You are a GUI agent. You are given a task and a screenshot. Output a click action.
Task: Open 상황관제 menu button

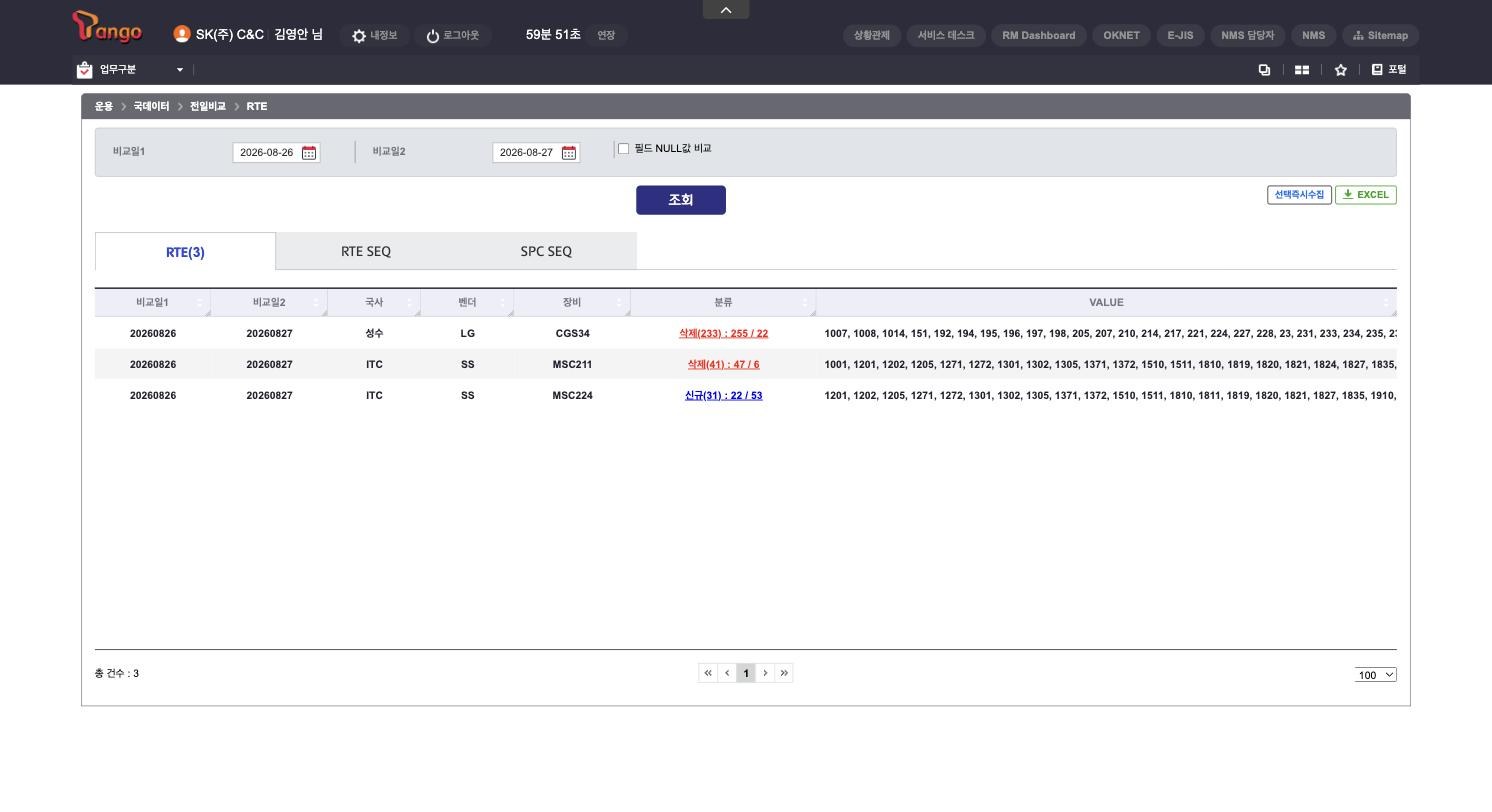coord(872,35)
